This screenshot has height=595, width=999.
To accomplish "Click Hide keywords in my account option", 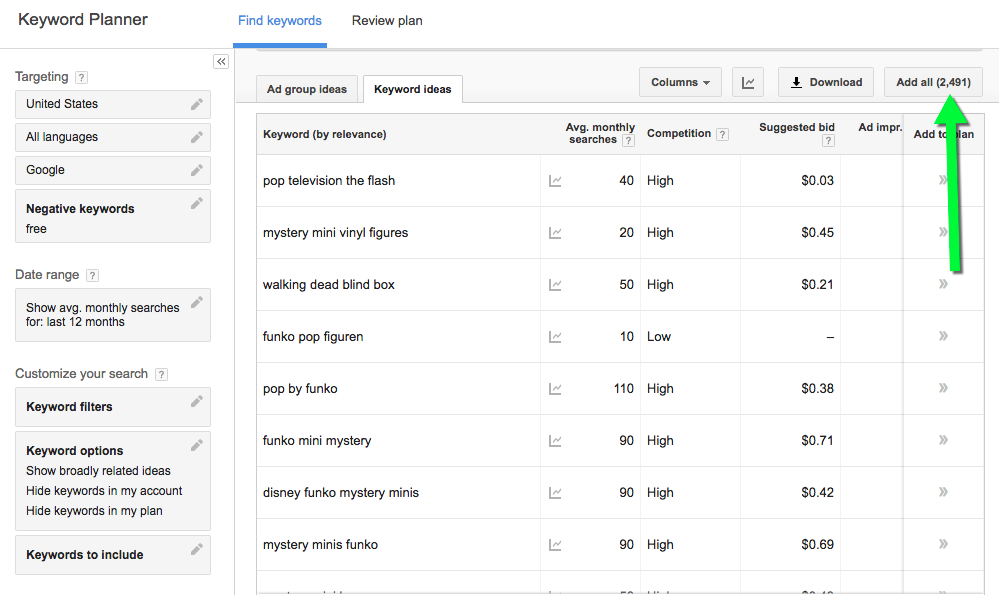I will pyautogui.click(x=104, y=491).
